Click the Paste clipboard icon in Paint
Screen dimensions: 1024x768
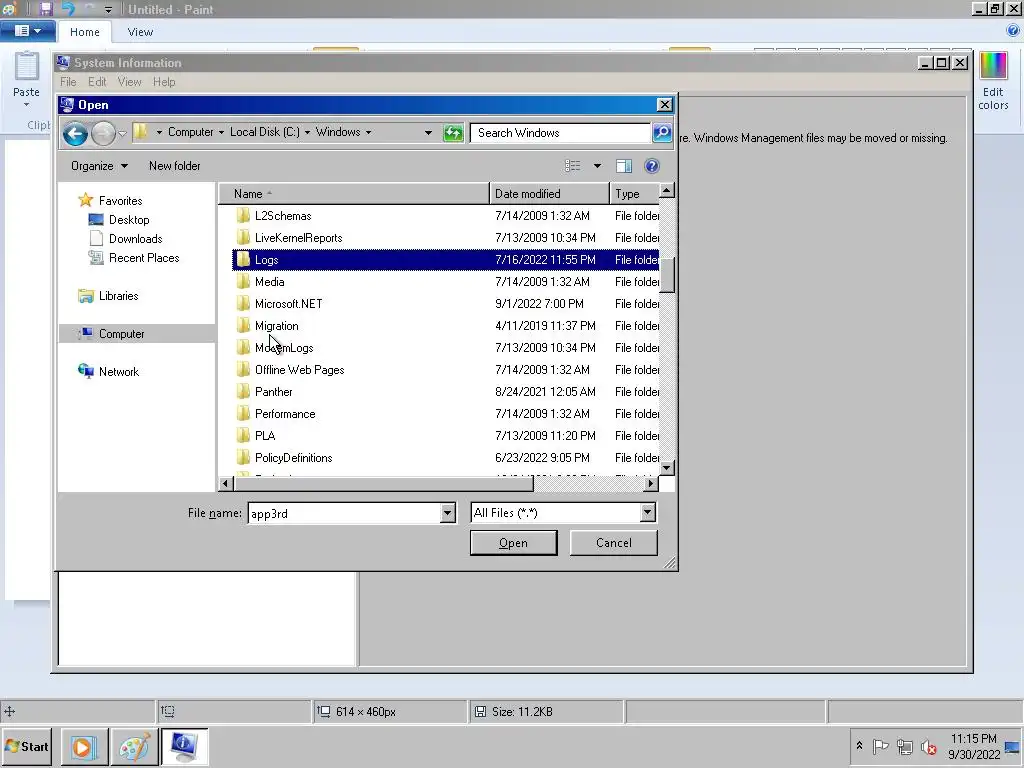[27, 67]
